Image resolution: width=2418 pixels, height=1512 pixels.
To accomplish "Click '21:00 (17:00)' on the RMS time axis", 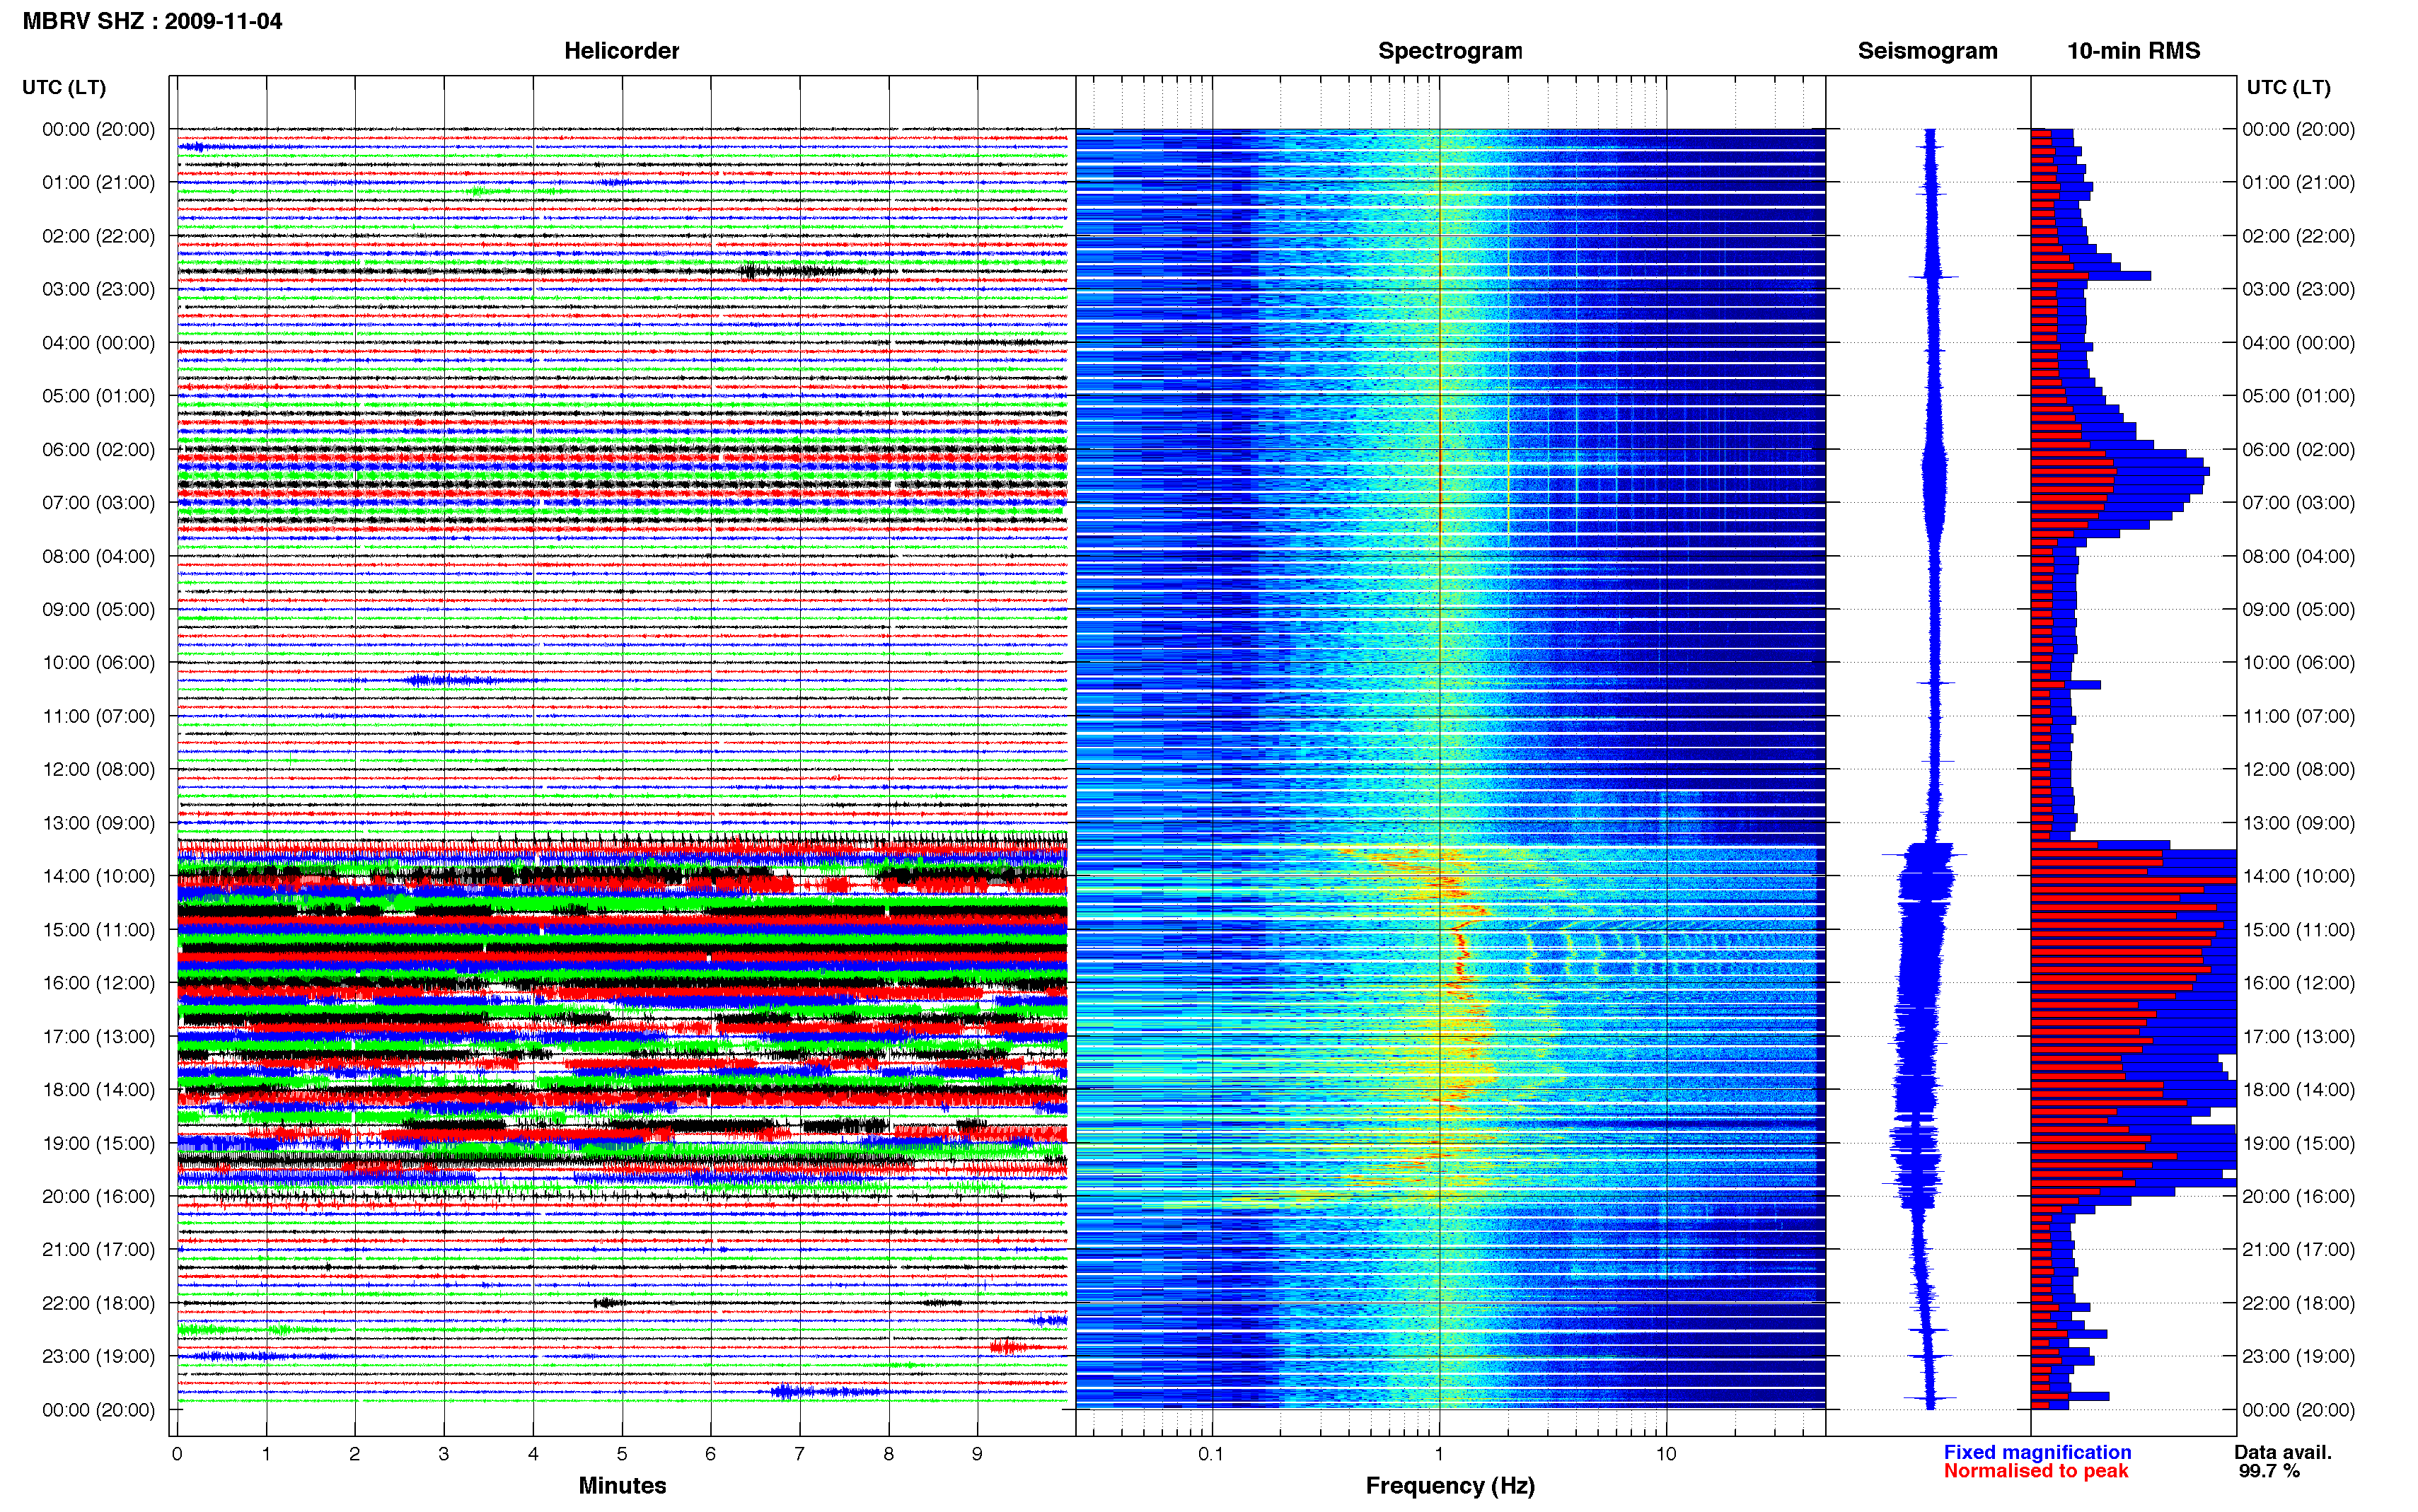I will [2298, 1249].
